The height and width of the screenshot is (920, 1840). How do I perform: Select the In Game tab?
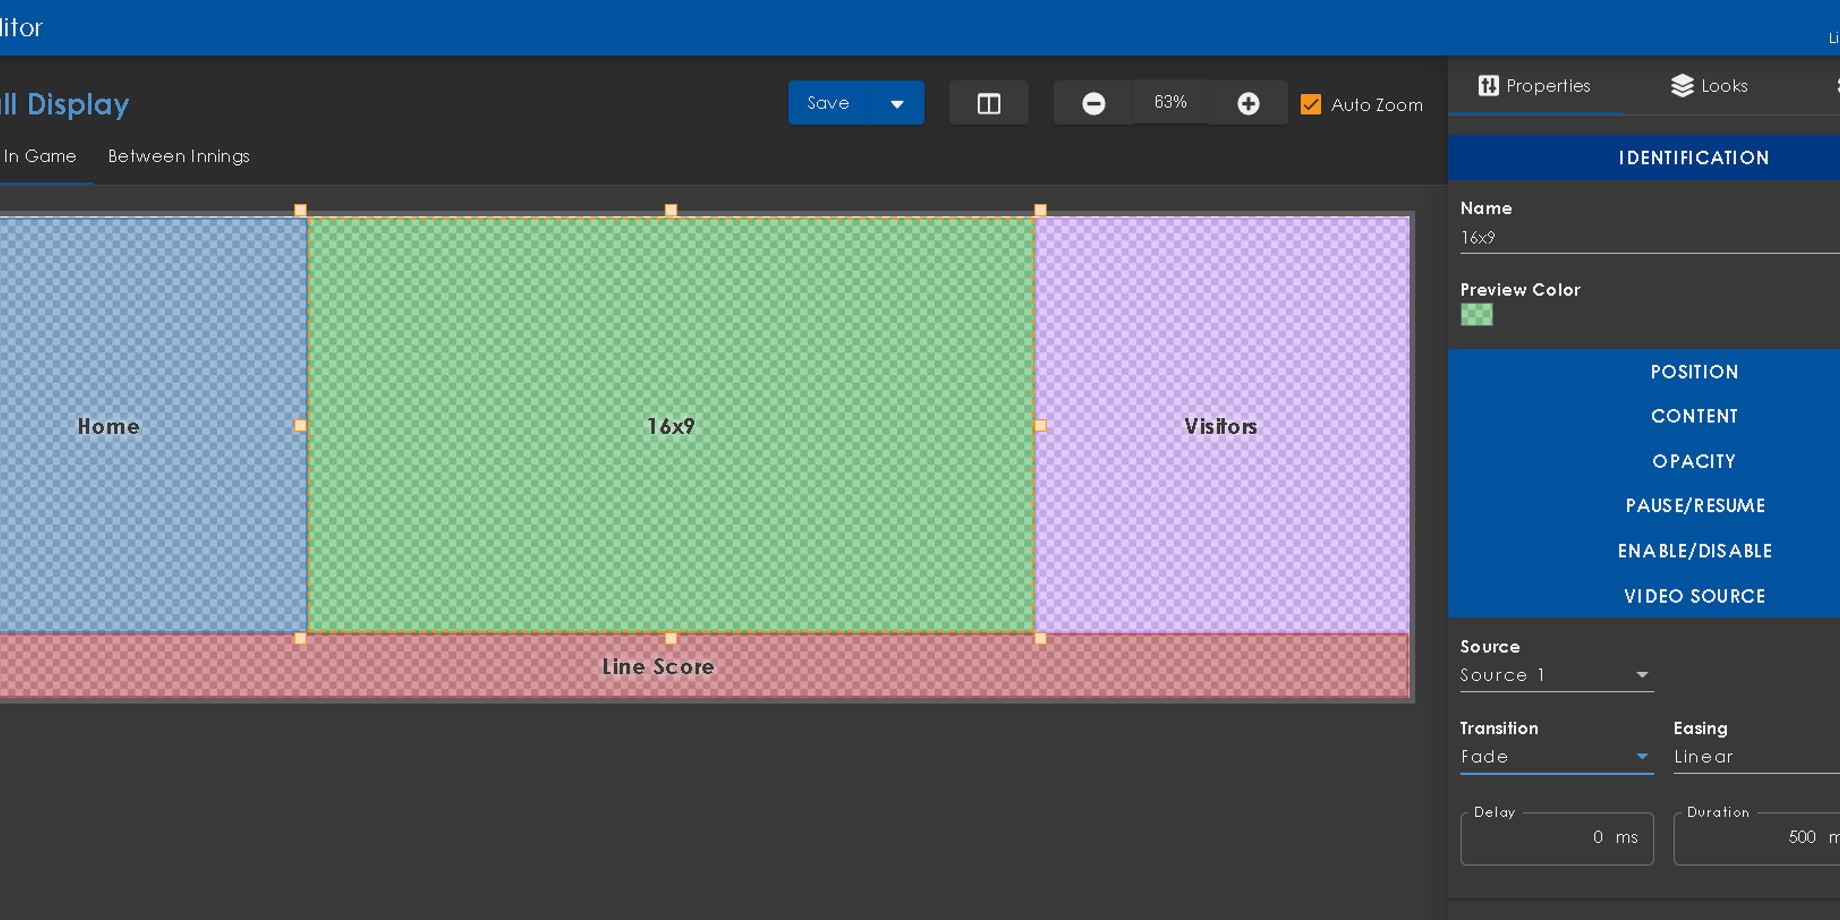click(40, 156)
